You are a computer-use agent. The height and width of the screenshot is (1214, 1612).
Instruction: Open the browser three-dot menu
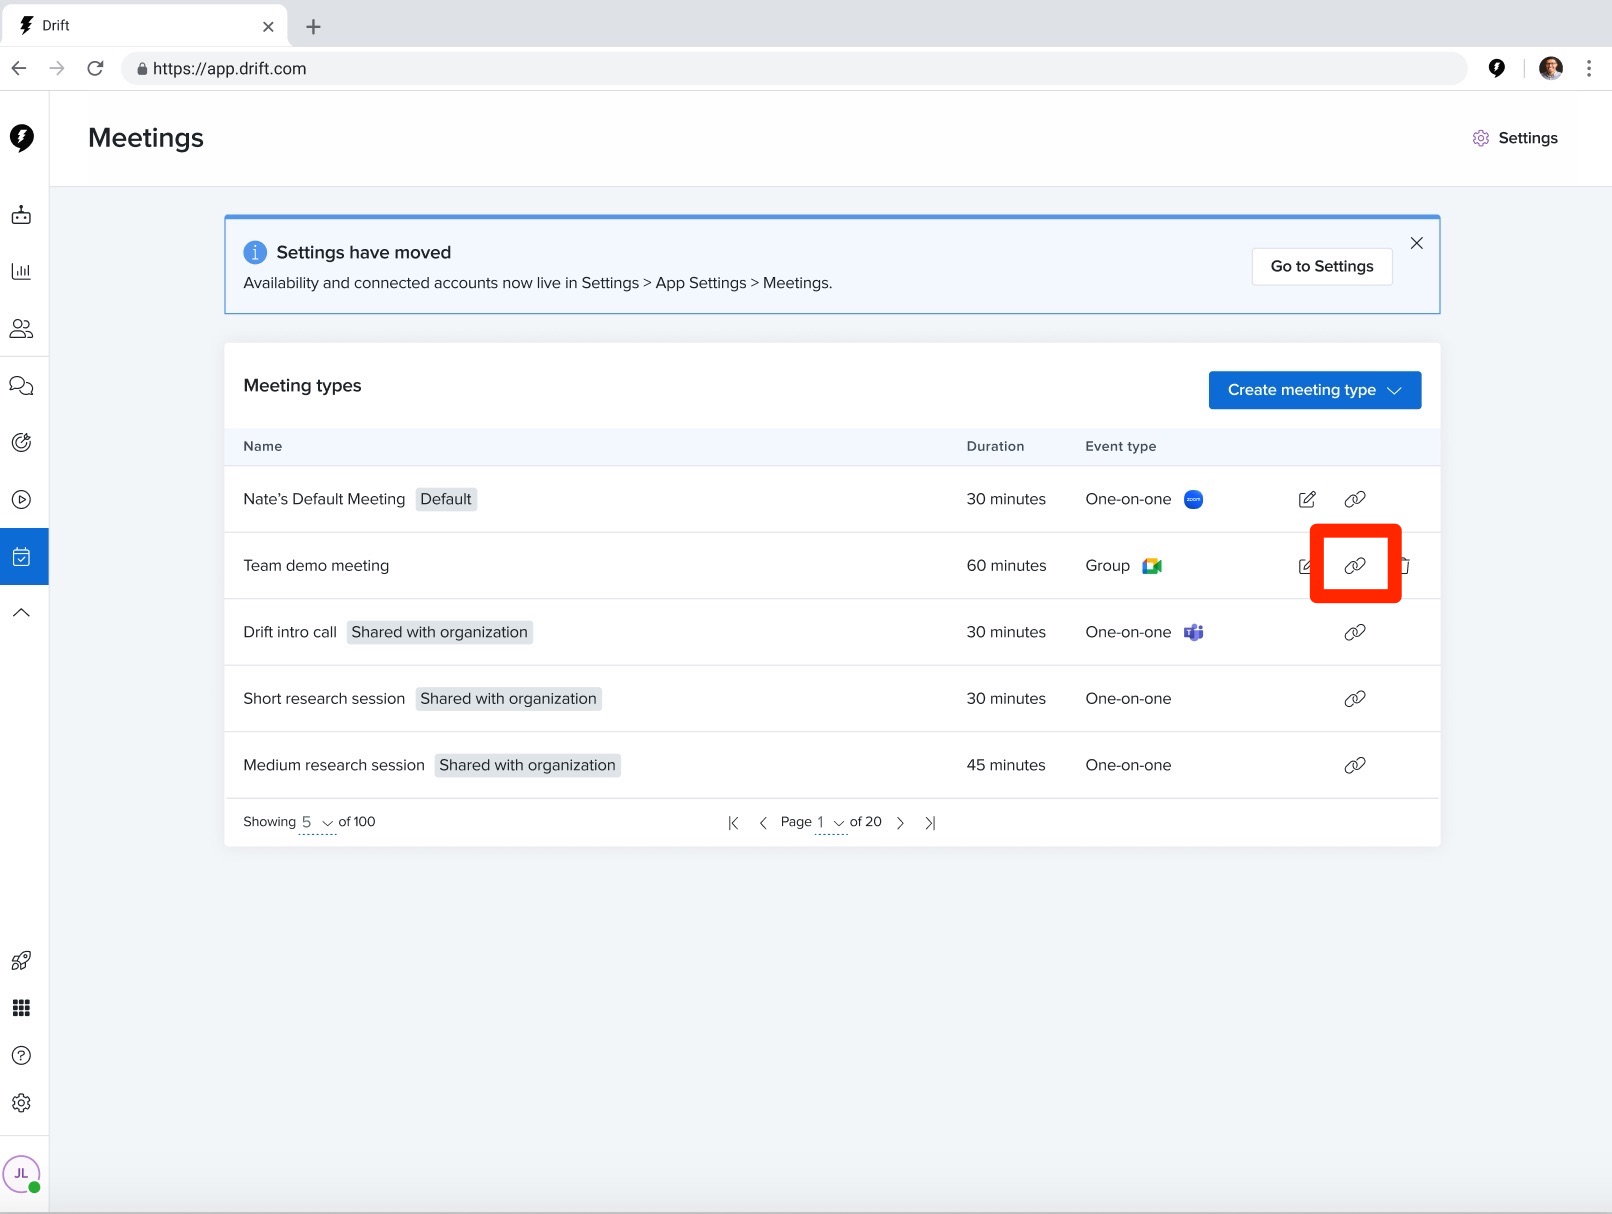(x=1589, y=68)
